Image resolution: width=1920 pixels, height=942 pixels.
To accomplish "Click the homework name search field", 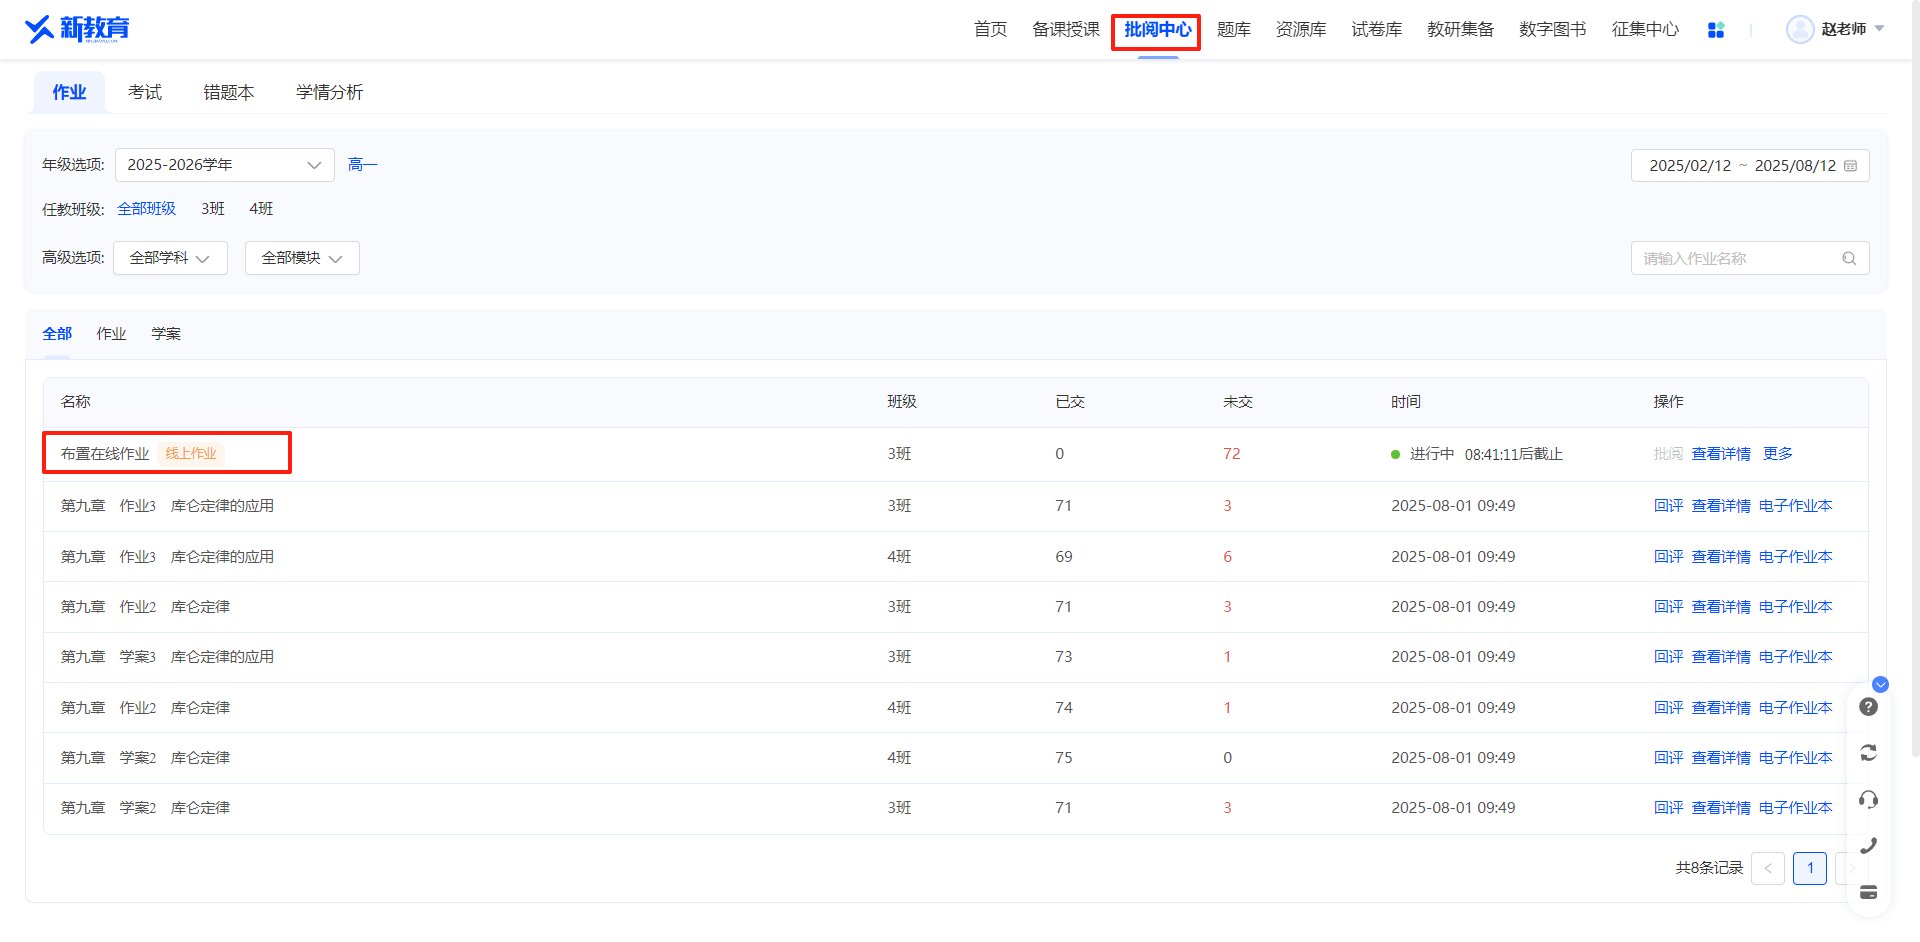I will (x=1750, y=258).
